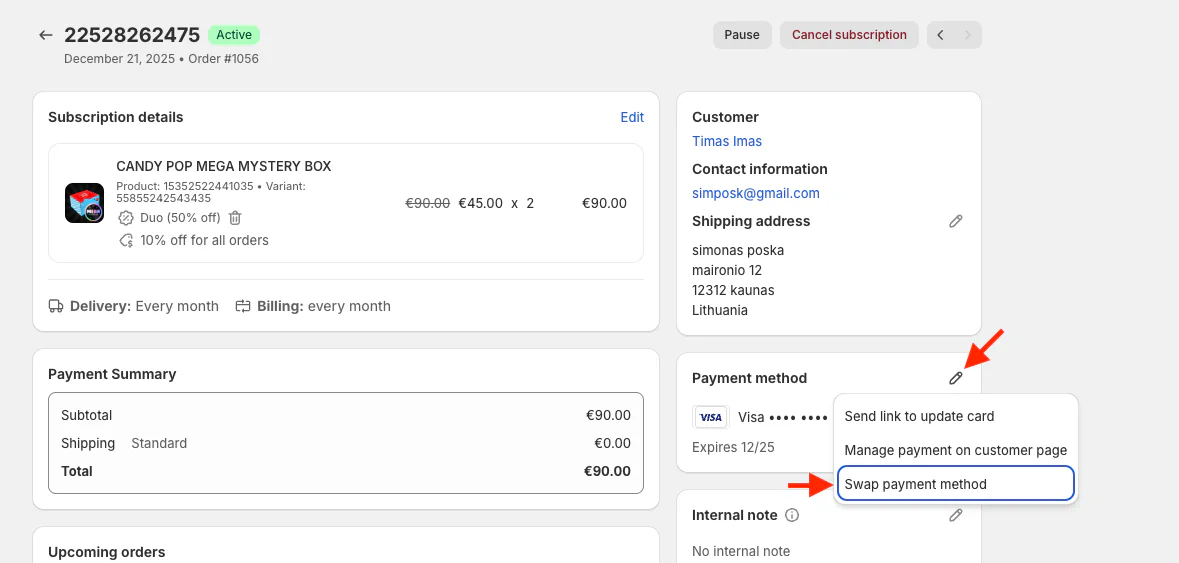
Task: Choose Manage payment on customer page
Action: [956, 450]
